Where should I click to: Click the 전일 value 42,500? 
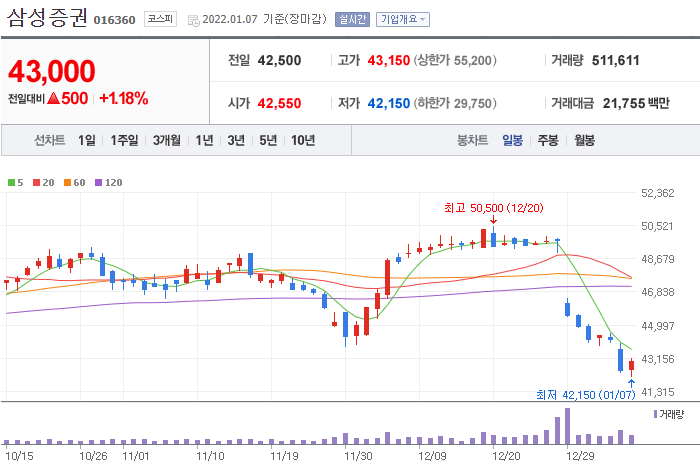coord(279,60)
